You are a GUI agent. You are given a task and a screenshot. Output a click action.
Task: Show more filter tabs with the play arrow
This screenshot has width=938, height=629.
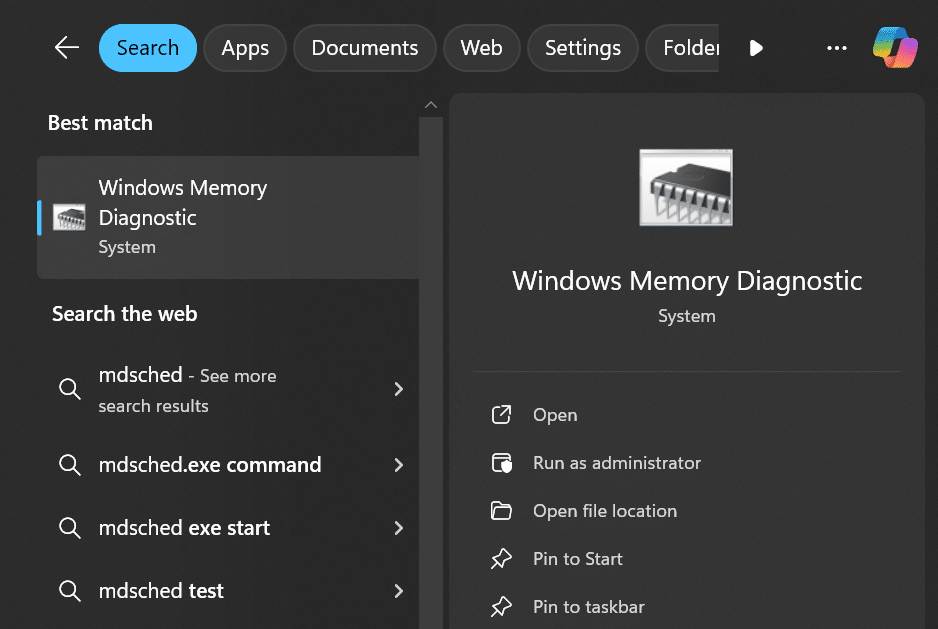756,48
